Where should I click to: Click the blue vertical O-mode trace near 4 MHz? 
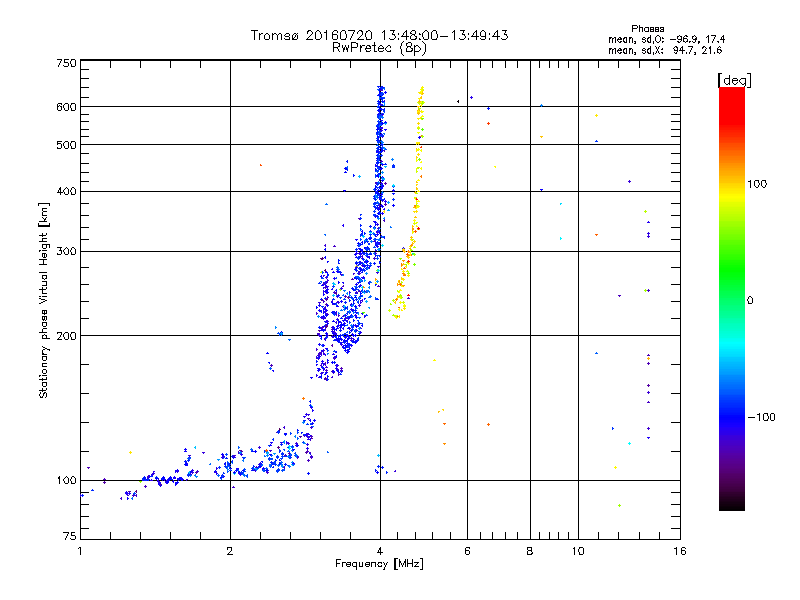(x=380, y=168)
